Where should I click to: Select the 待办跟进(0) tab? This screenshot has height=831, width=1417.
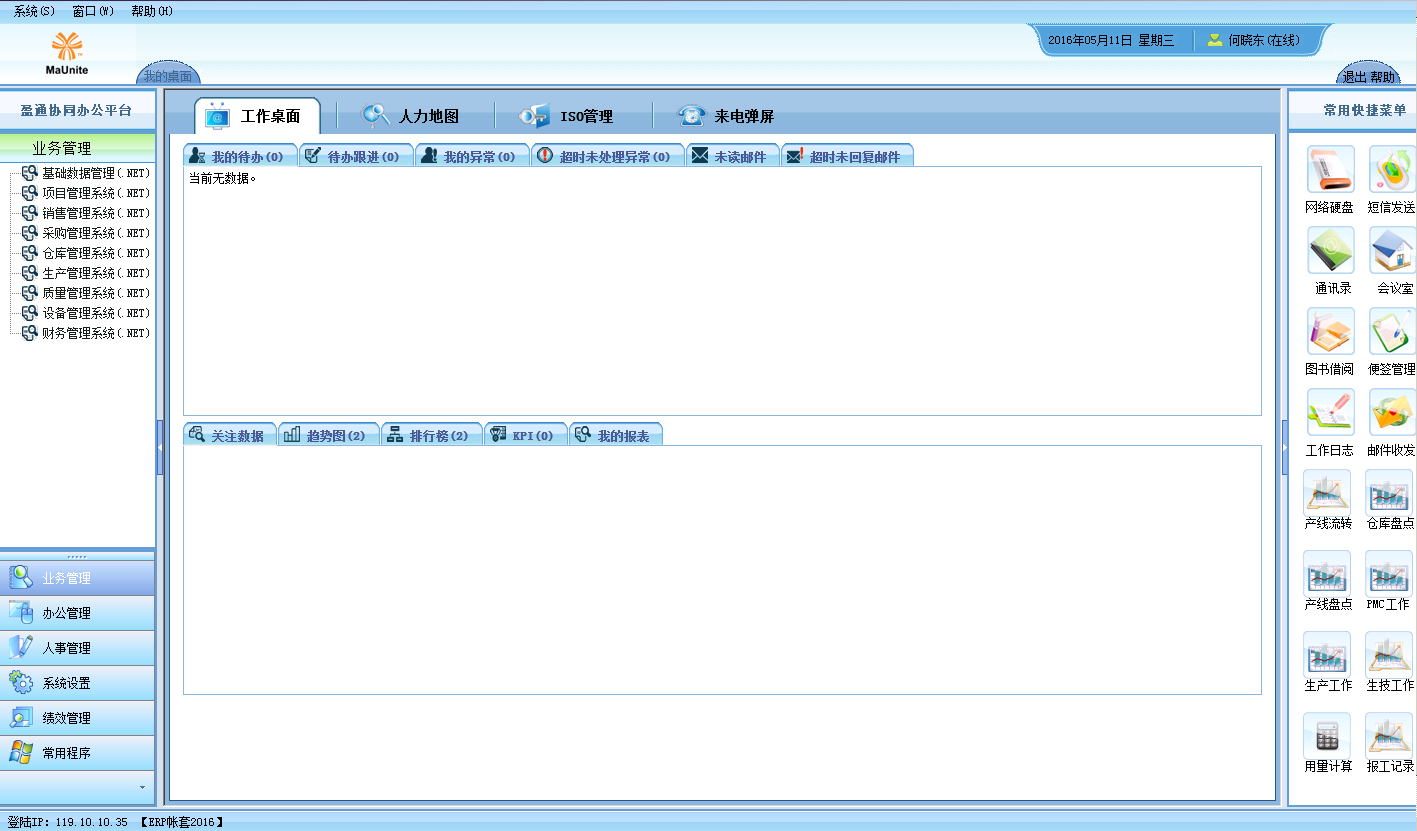pyautogui.click(x=356, y=156)
